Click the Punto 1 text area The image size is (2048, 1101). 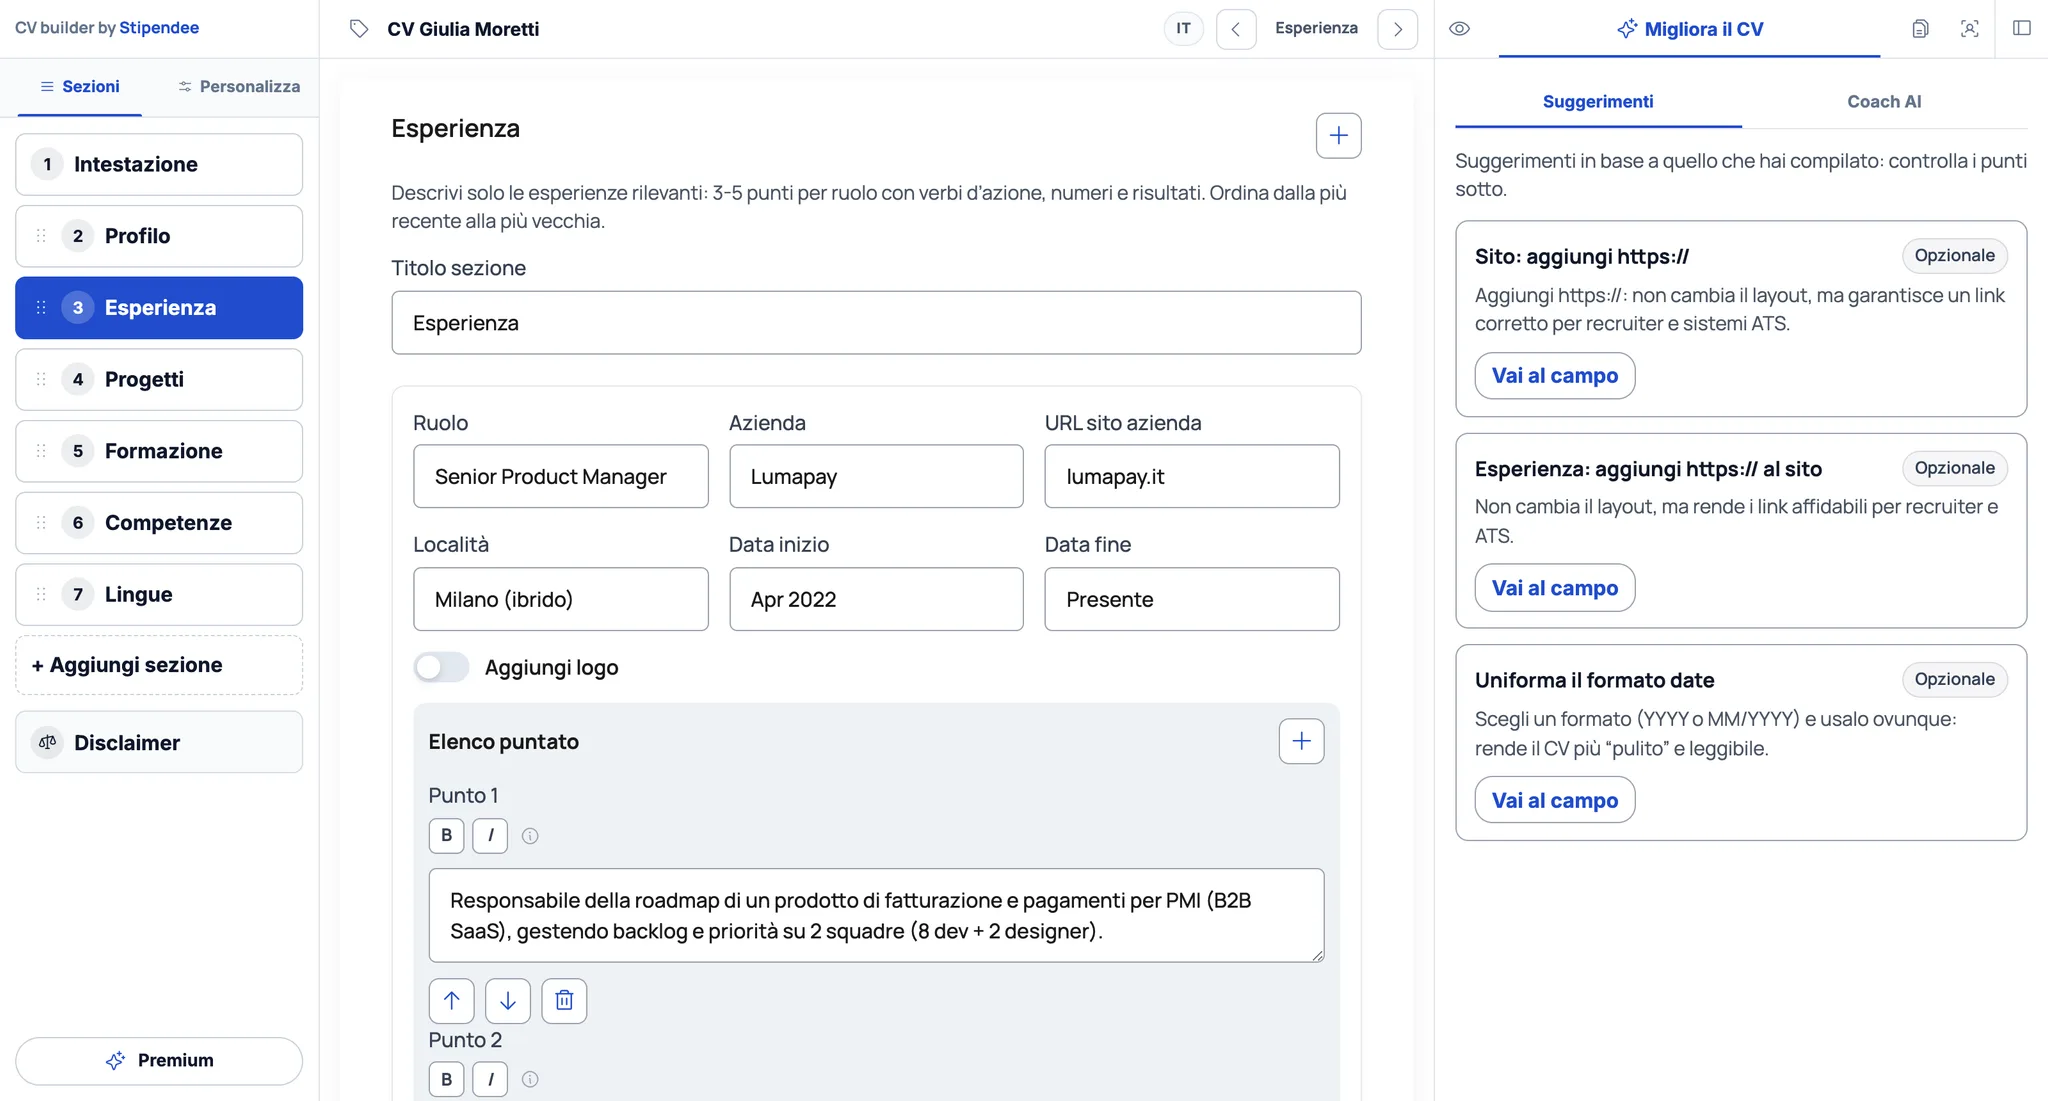tap(876, 916)
